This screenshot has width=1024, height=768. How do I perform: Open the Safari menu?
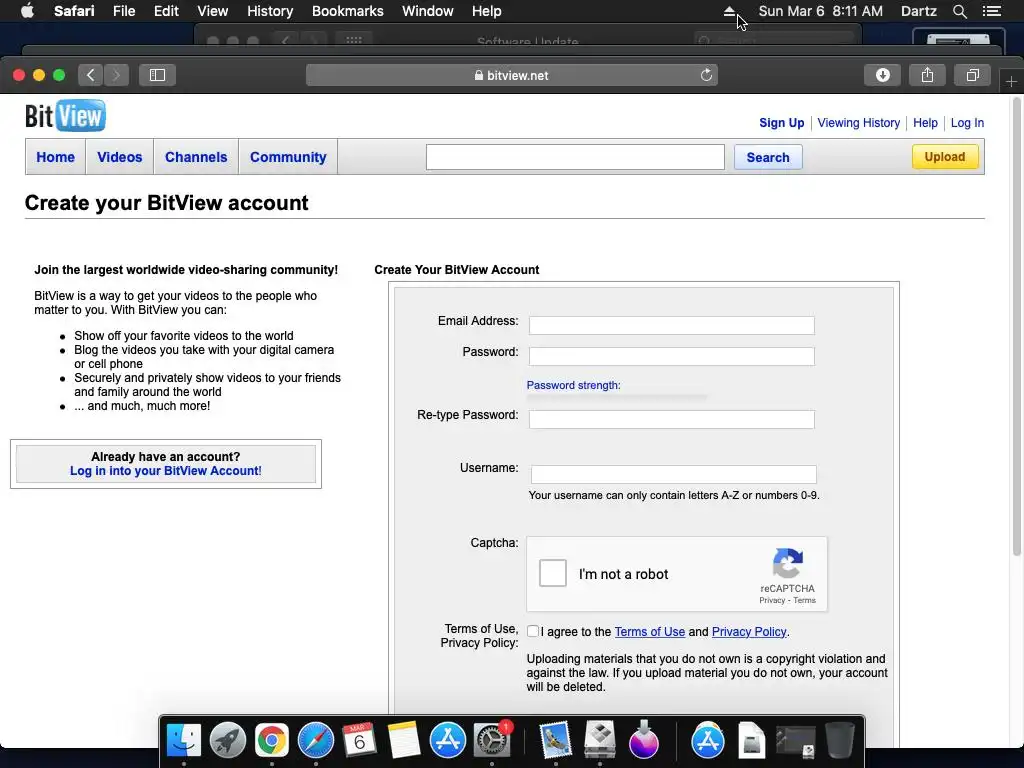click(74, 11)
